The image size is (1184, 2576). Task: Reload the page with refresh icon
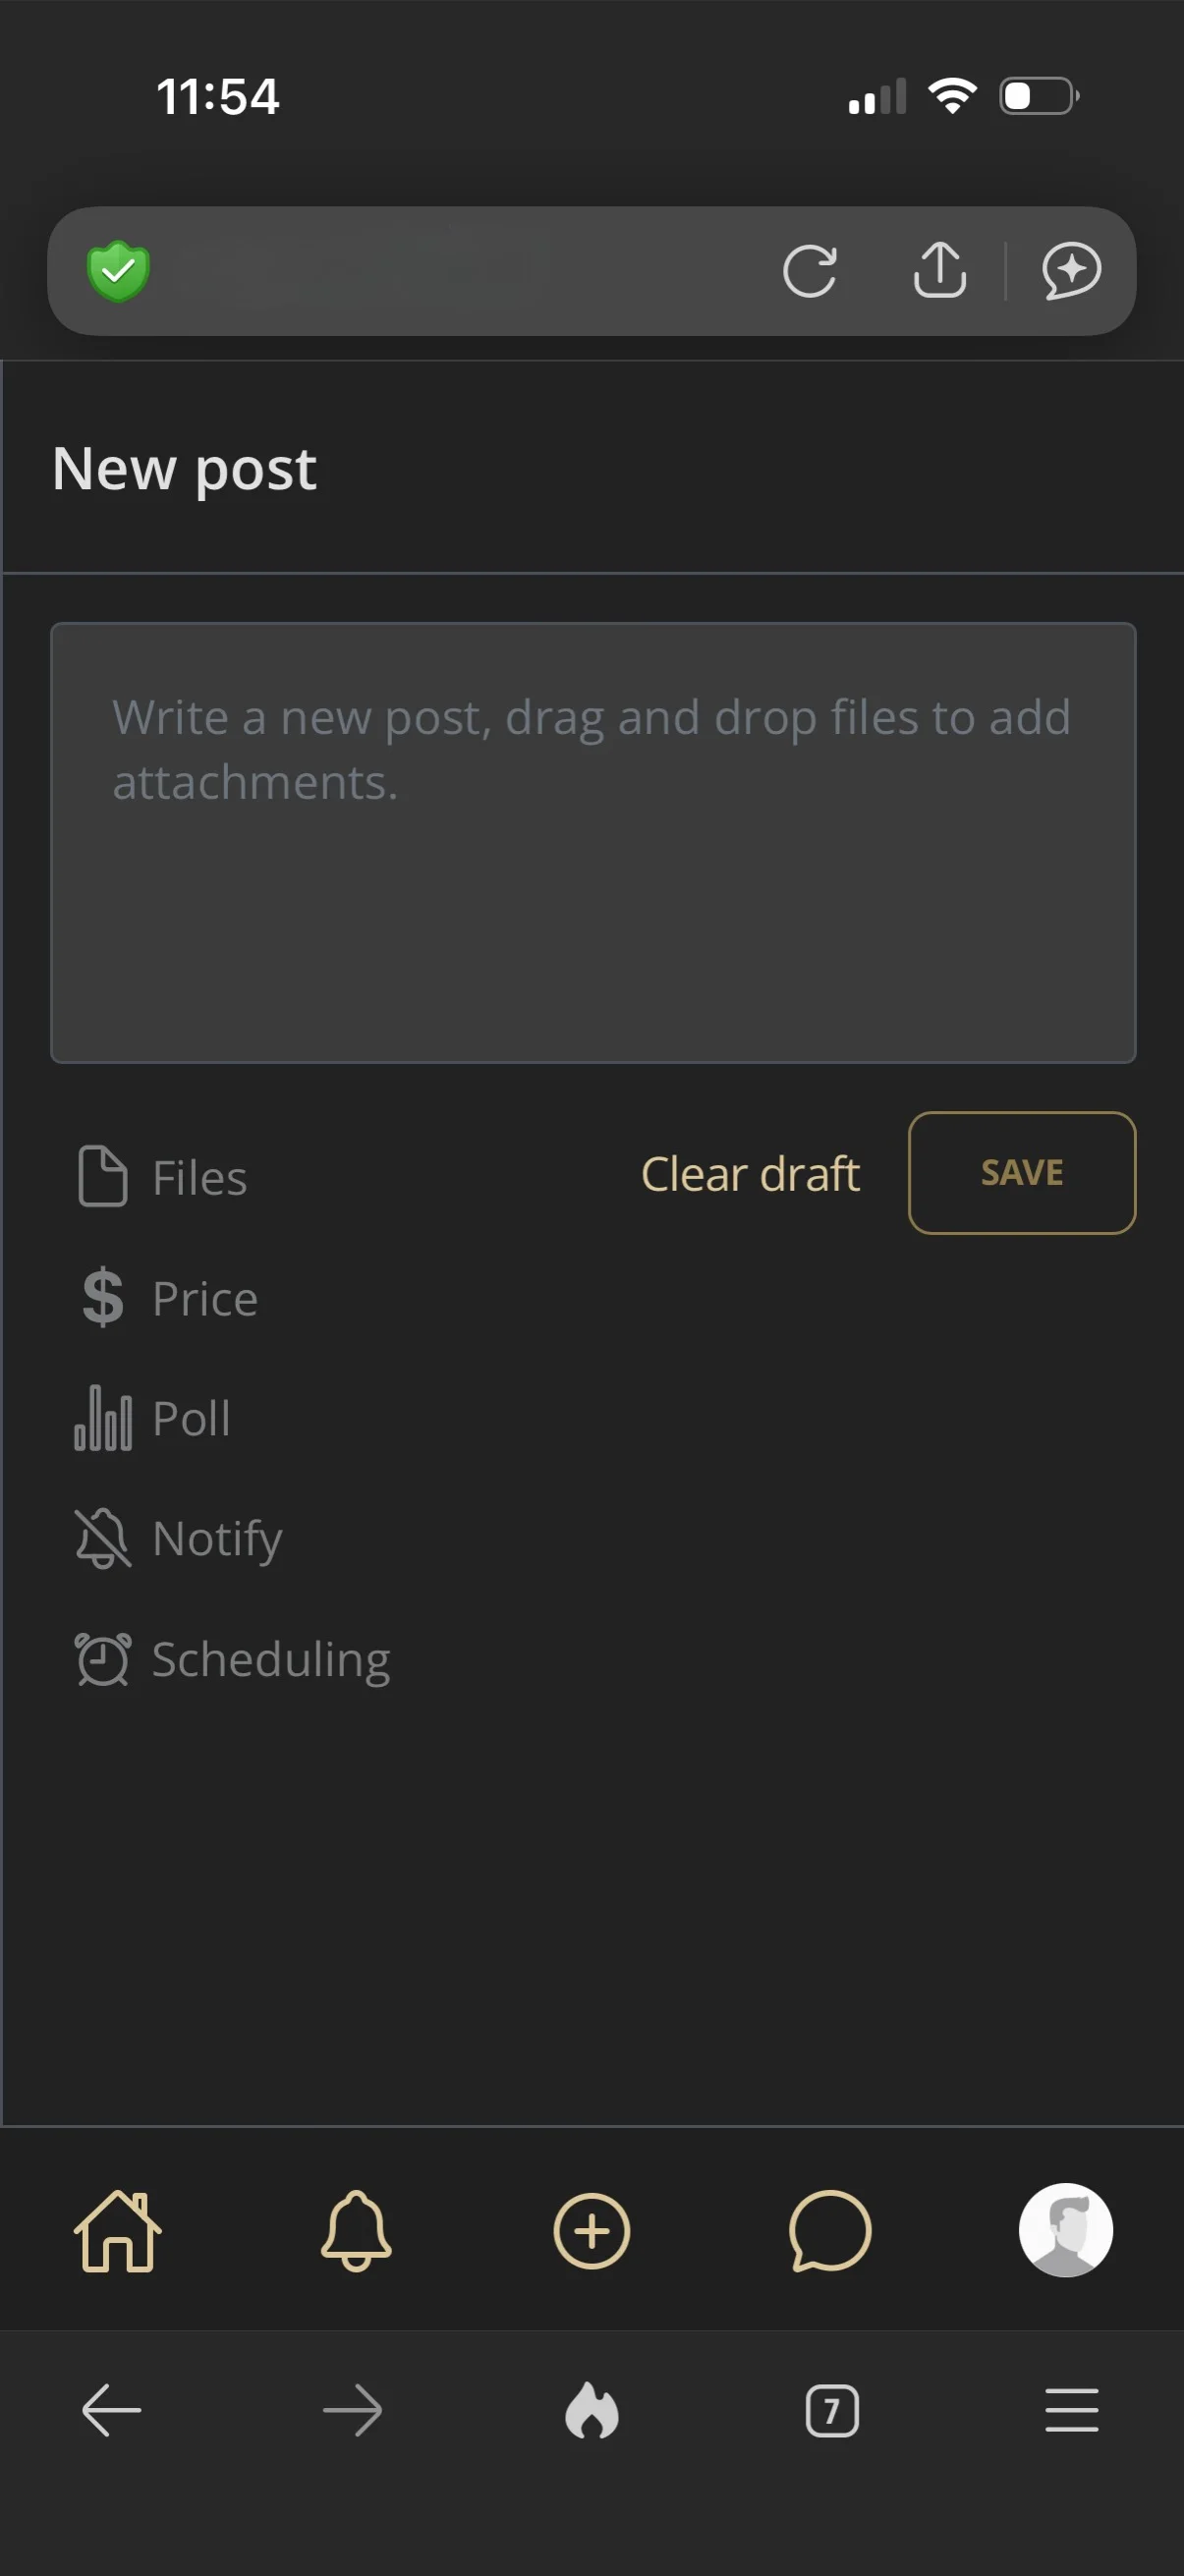click(809, 271)
